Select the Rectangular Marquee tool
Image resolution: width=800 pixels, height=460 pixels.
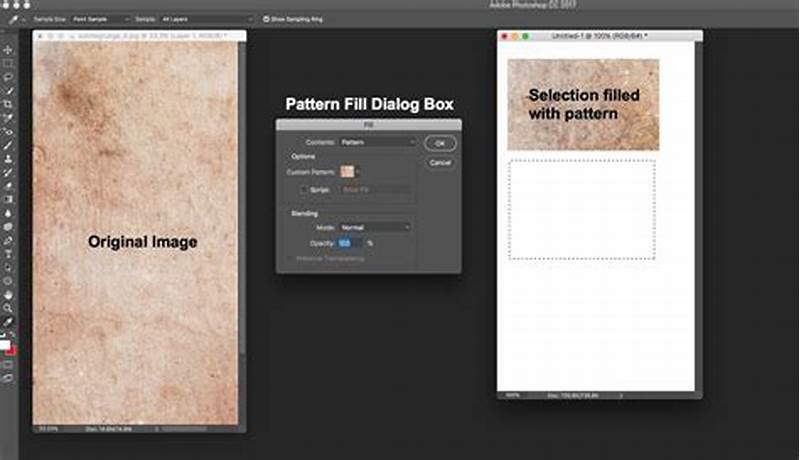8,64
